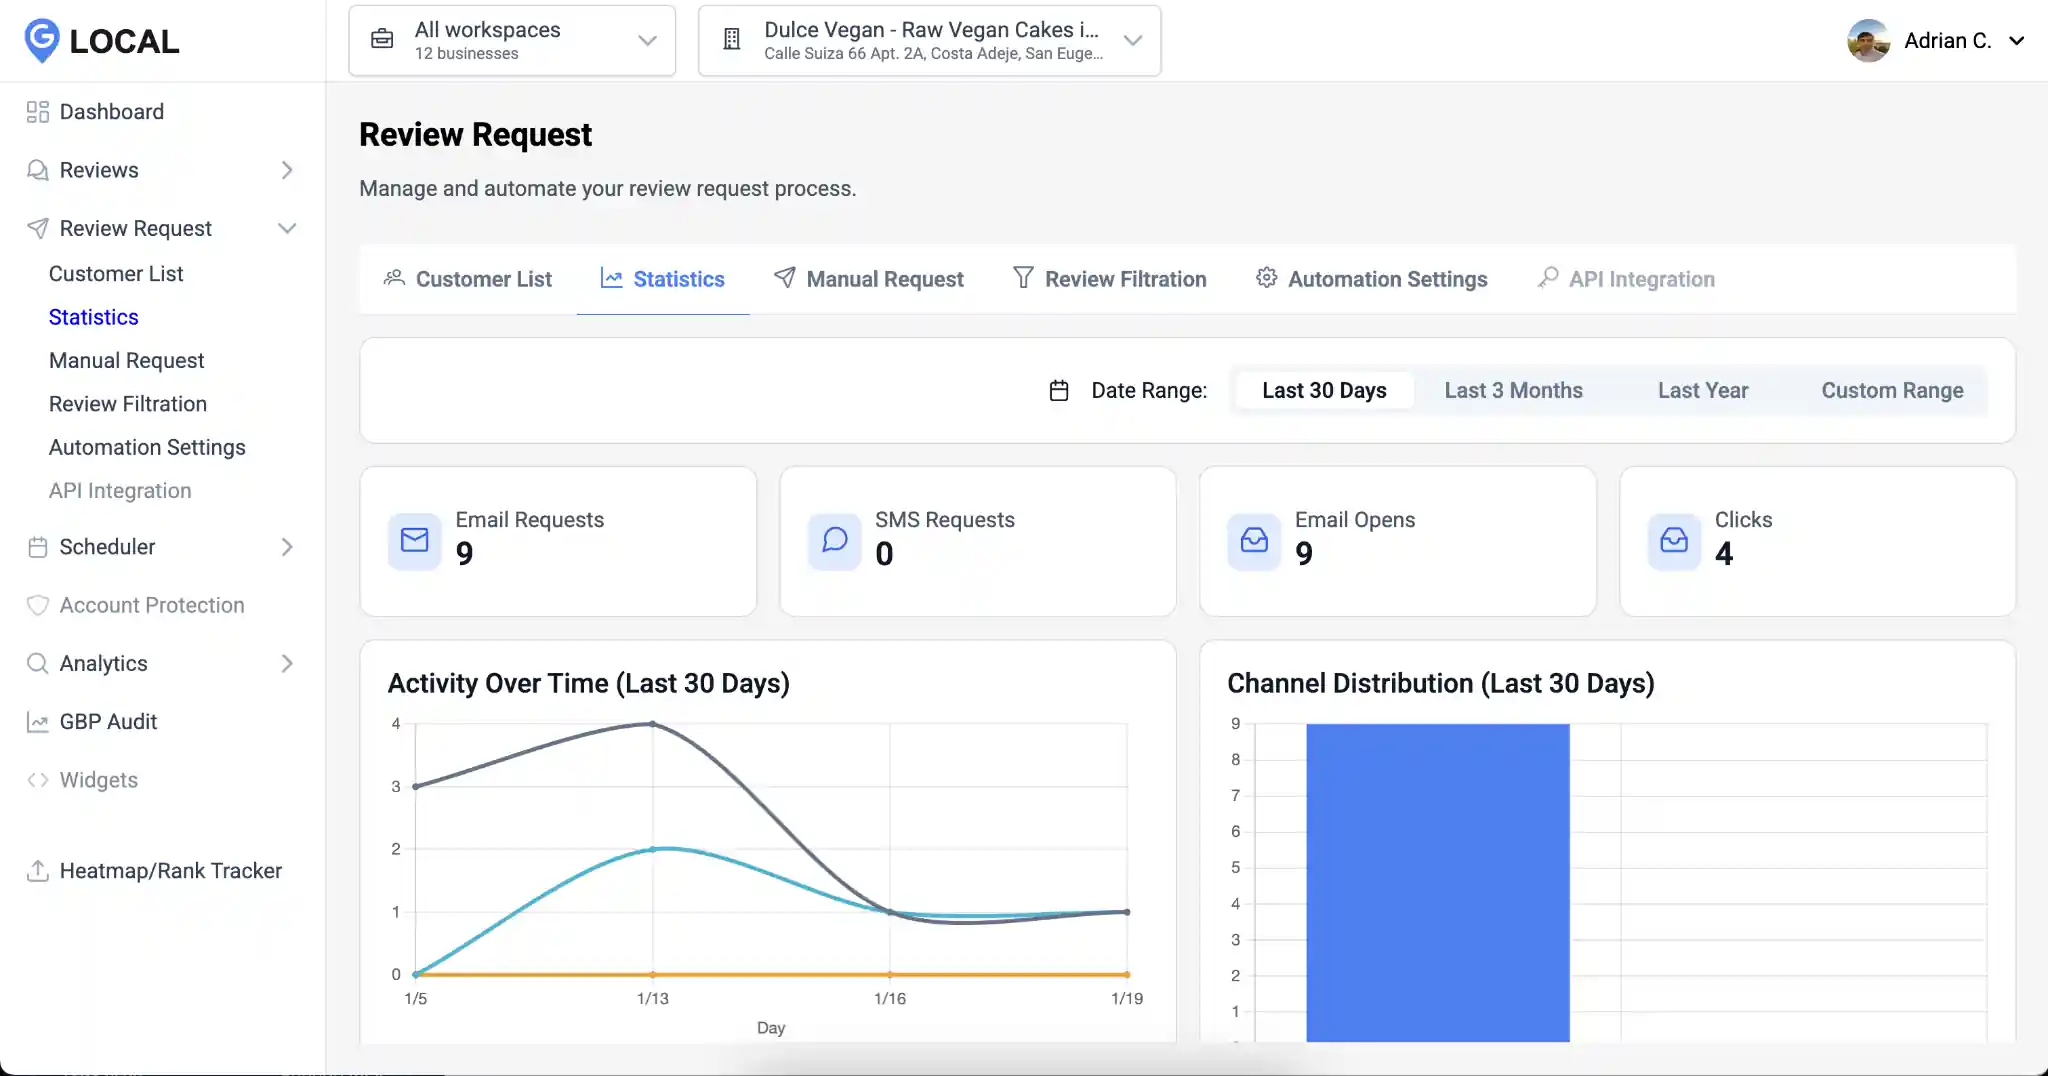Image resolution: width=2048 pixels, height=1076 pixels.
Task: Click the Channel Distribution bar
Action: point(1437,880)
